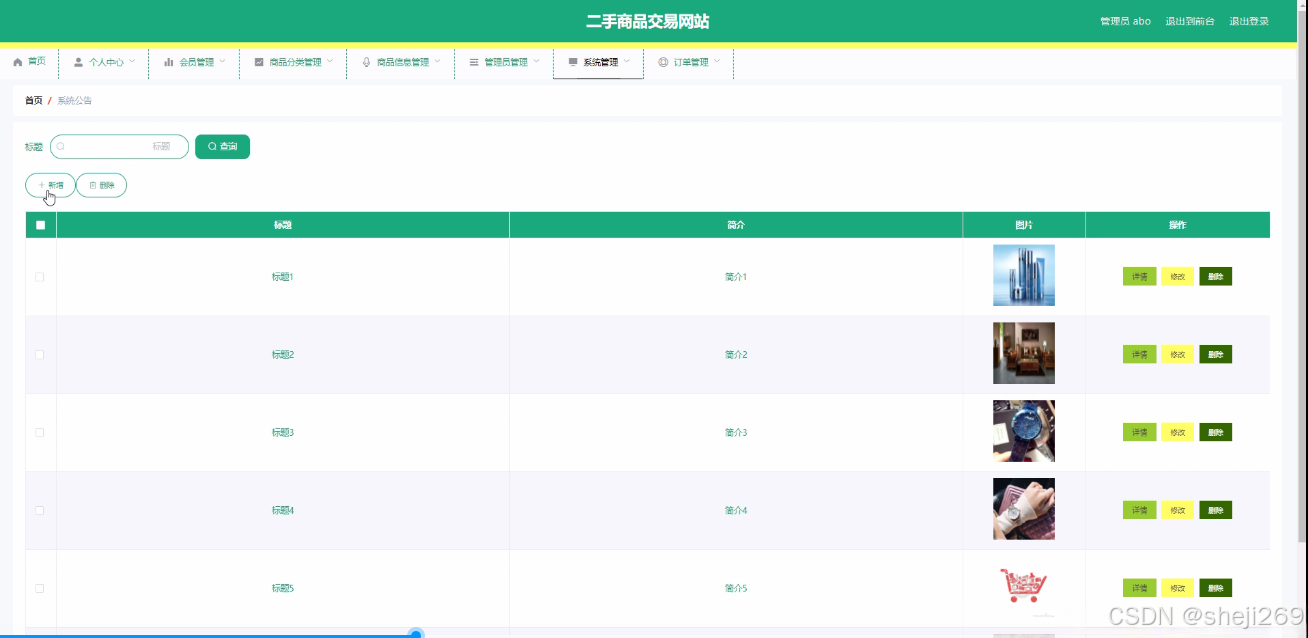Toggle the select-all checkbox in table header

click(40, 225)
